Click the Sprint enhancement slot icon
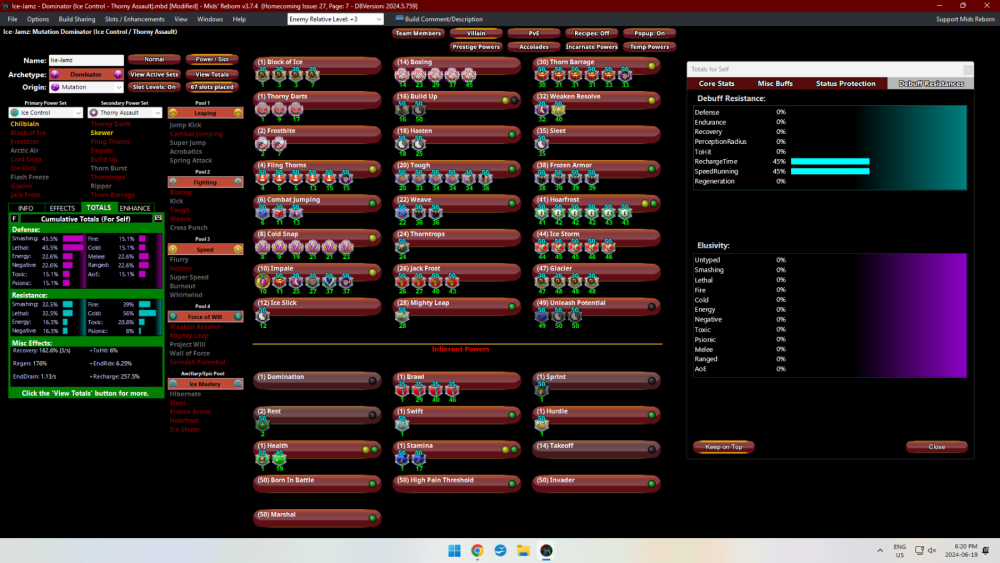The width and height of the screenshot is (1000, 563). [x=541, y=389]
